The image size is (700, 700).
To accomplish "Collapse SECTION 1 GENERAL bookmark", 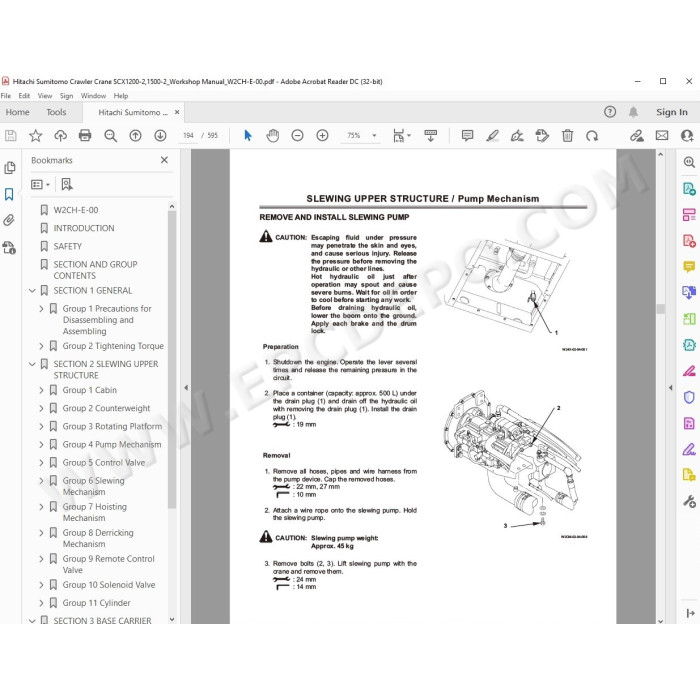I will (32, 291).
